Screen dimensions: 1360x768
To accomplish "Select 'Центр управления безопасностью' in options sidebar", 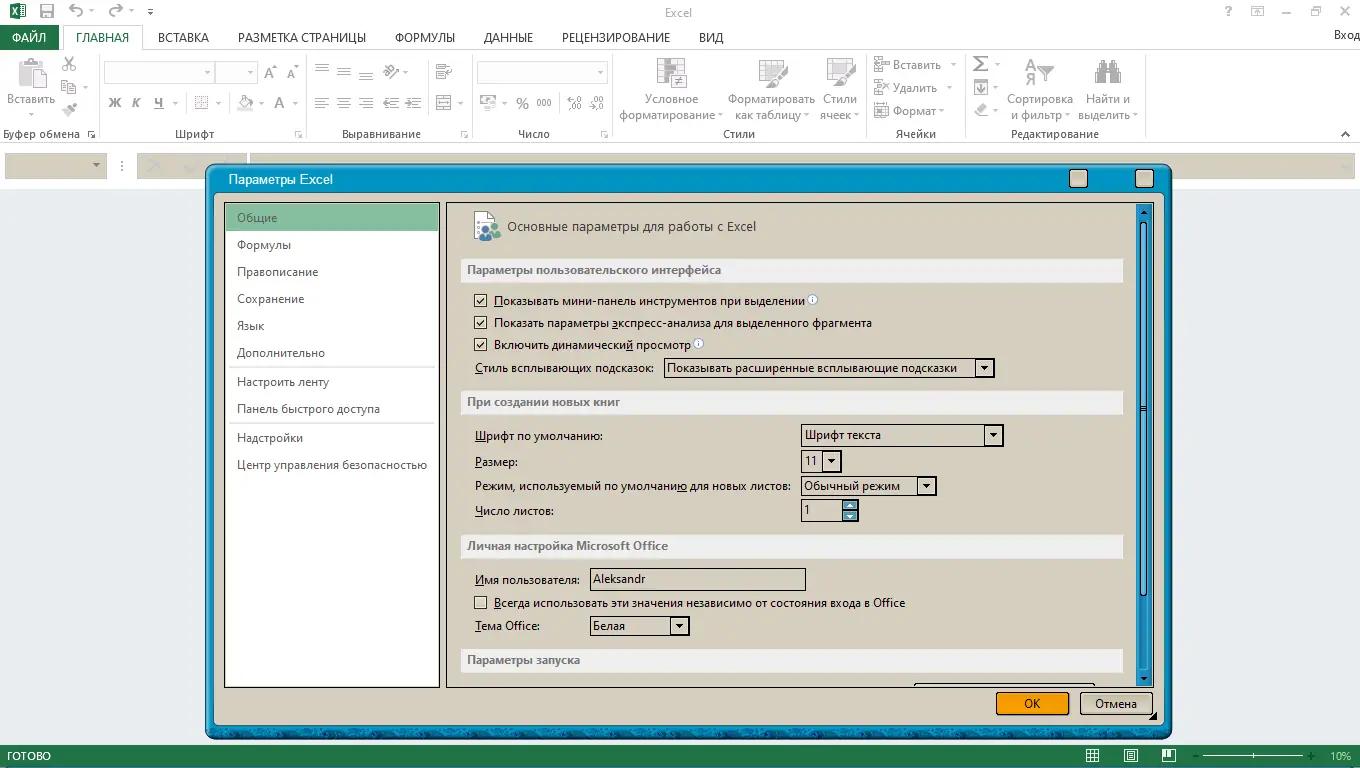I will tap(332, 465).
